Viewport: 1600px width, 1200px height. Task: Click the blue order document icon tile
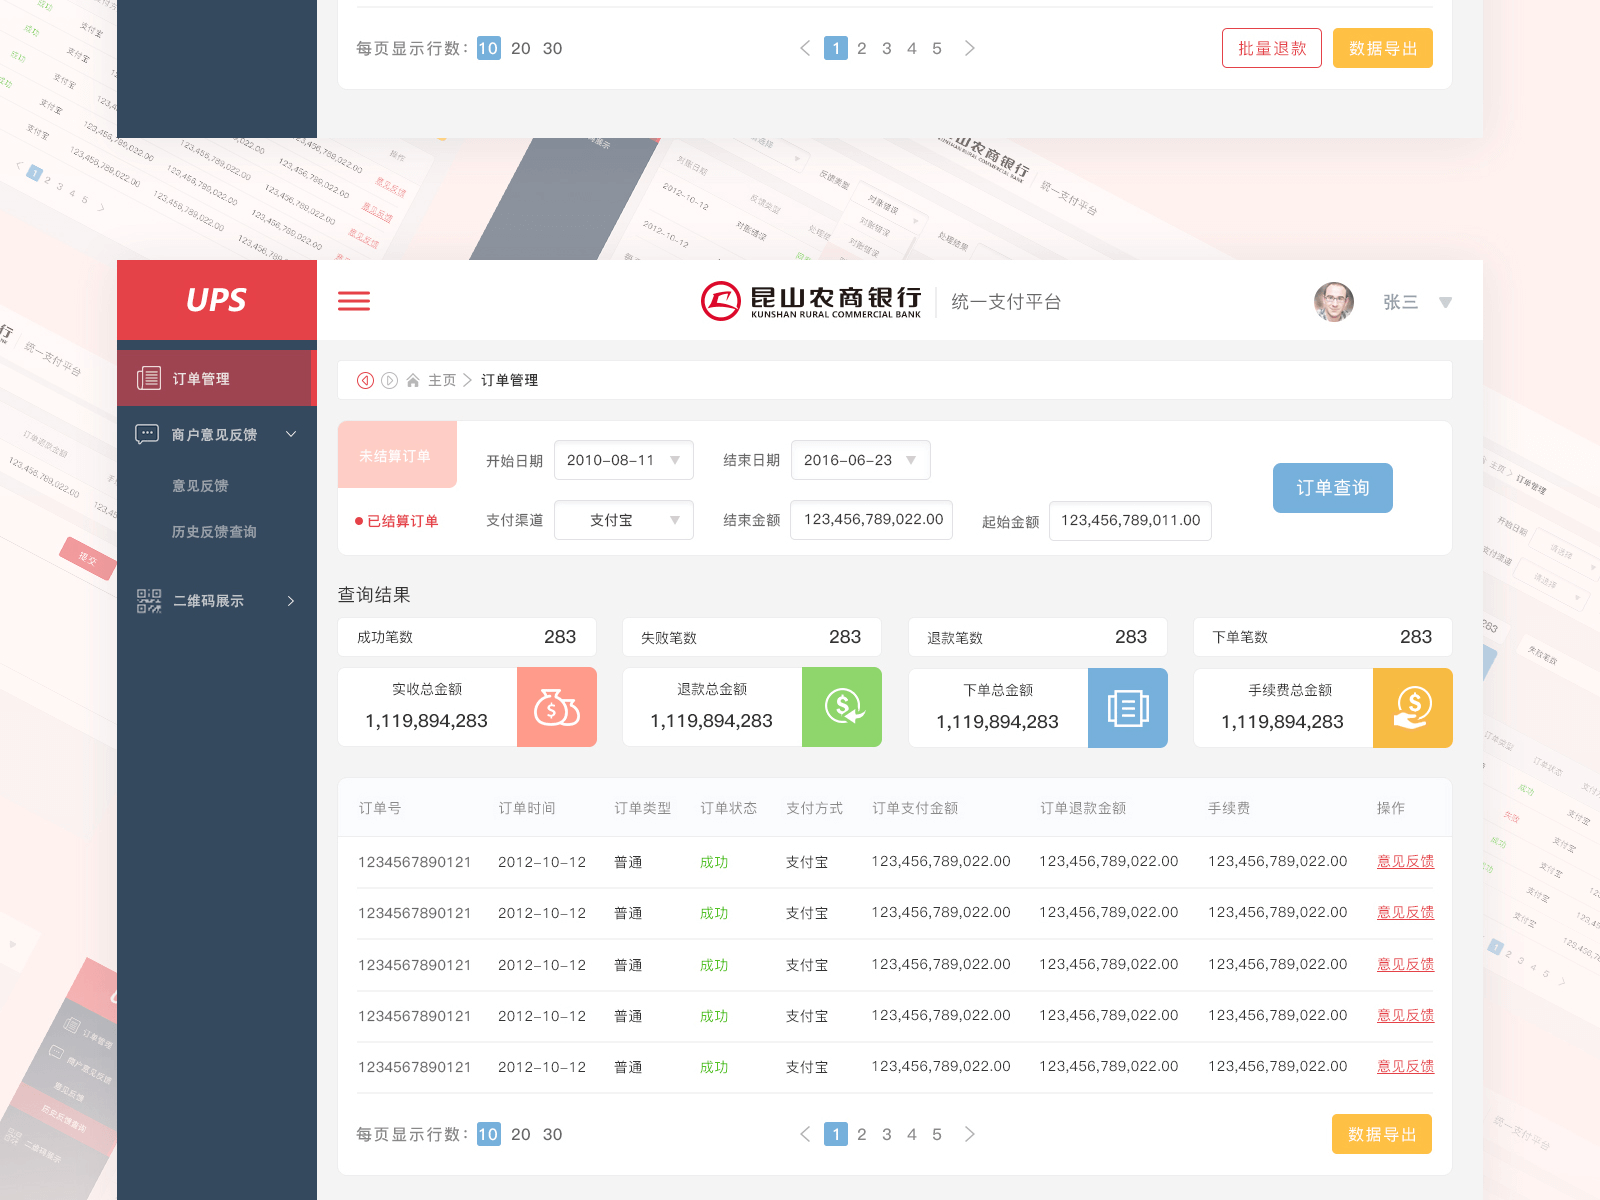[1127, 708]
